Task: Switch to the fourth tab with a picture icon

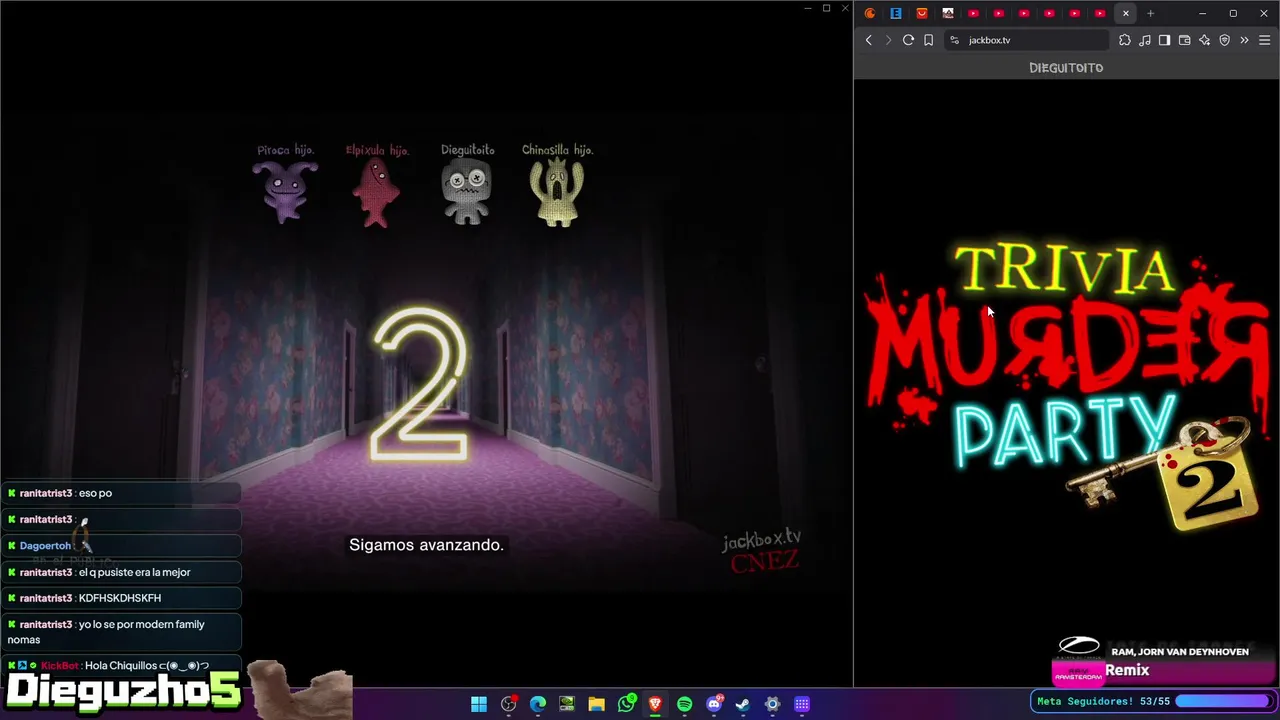Action: pyautogui.click(x=948, y=13)
